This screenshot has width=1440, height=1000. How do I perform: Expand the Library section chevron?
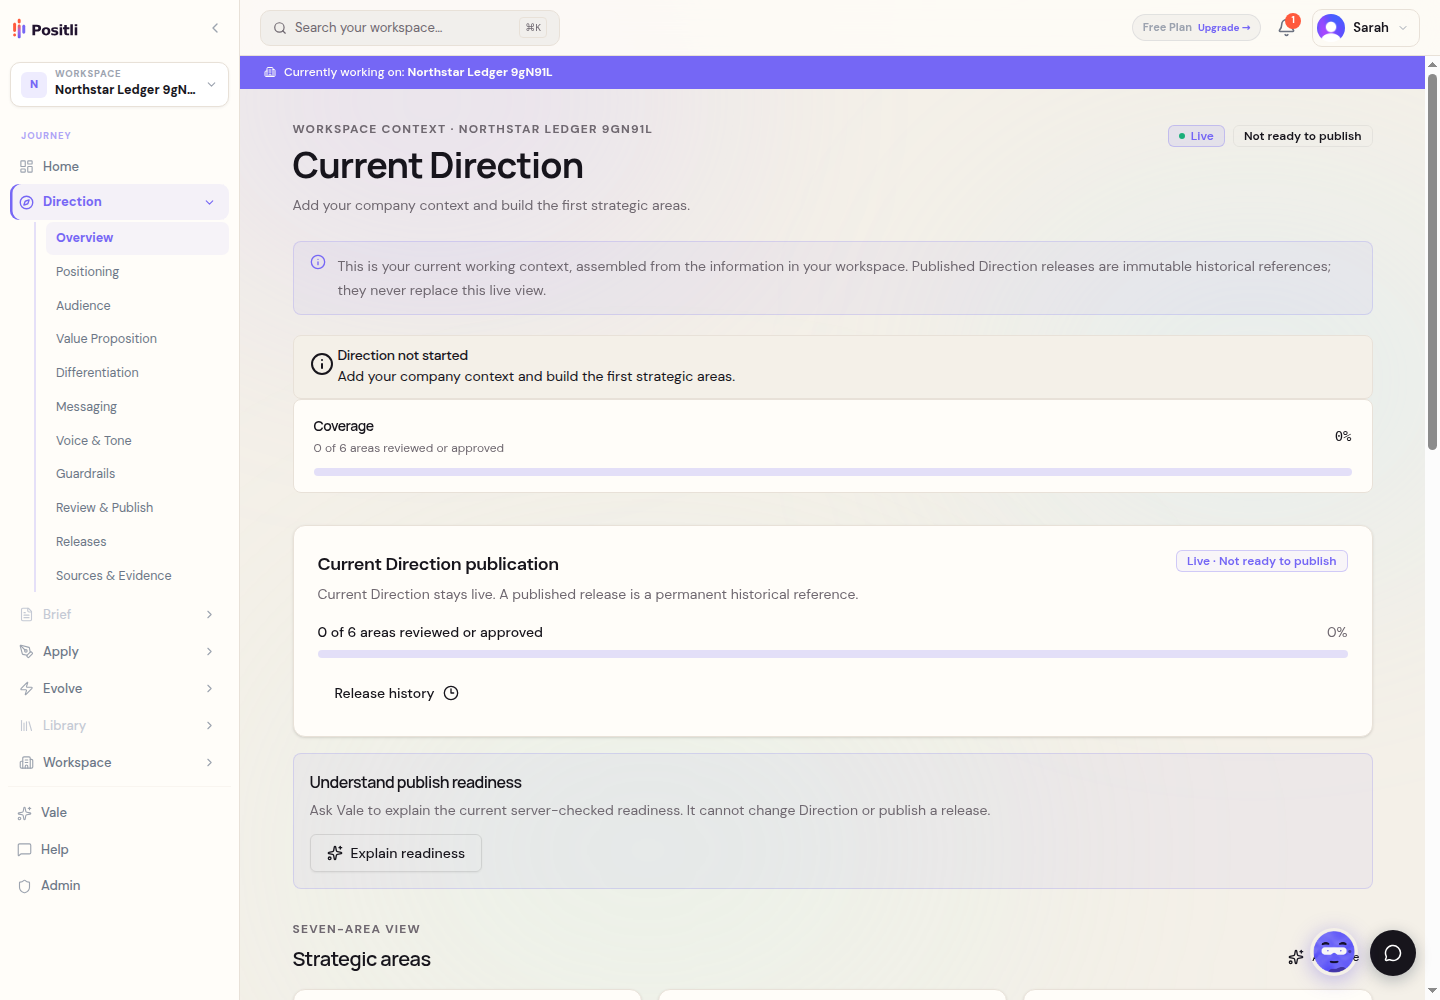(x=210, y=725)
